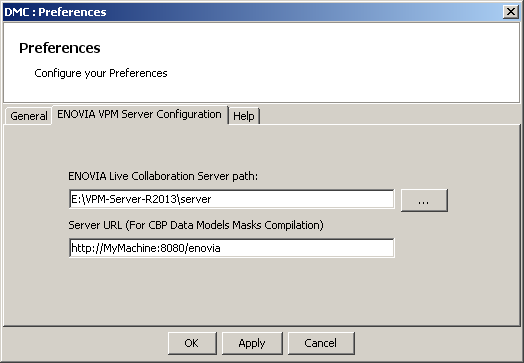524x363 pixels.
Task: Click the 'Configure your Preferences' text
Action: point(101,73)
